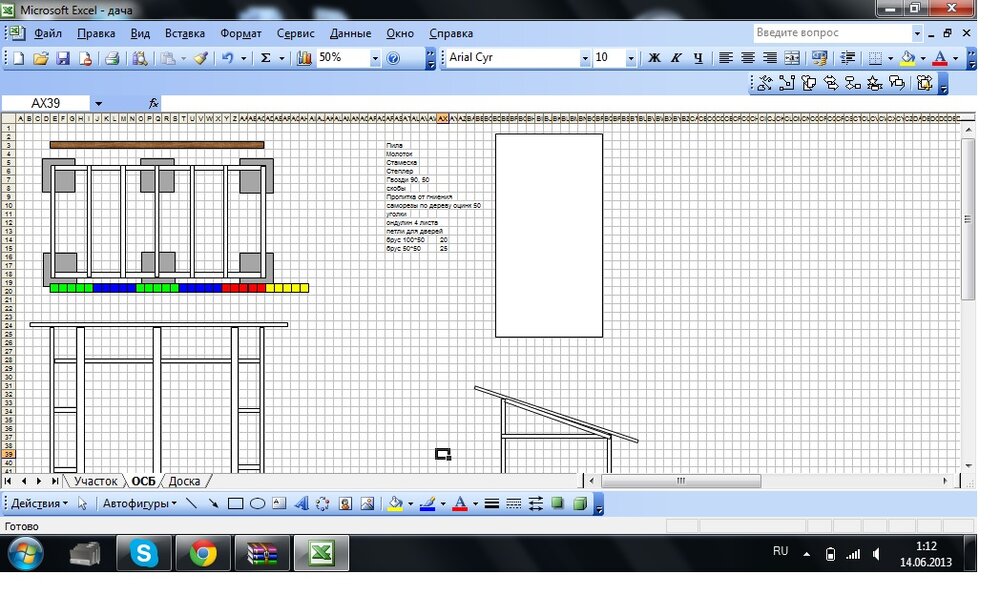Open Print Preview with the magnifier icon
Viewport: 1000px width, 595px height.
click(140, 58)
